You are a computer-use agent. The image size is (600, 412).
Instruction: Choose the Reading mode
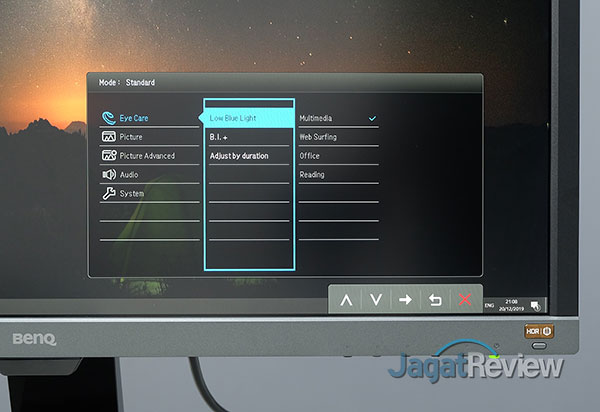312,175
